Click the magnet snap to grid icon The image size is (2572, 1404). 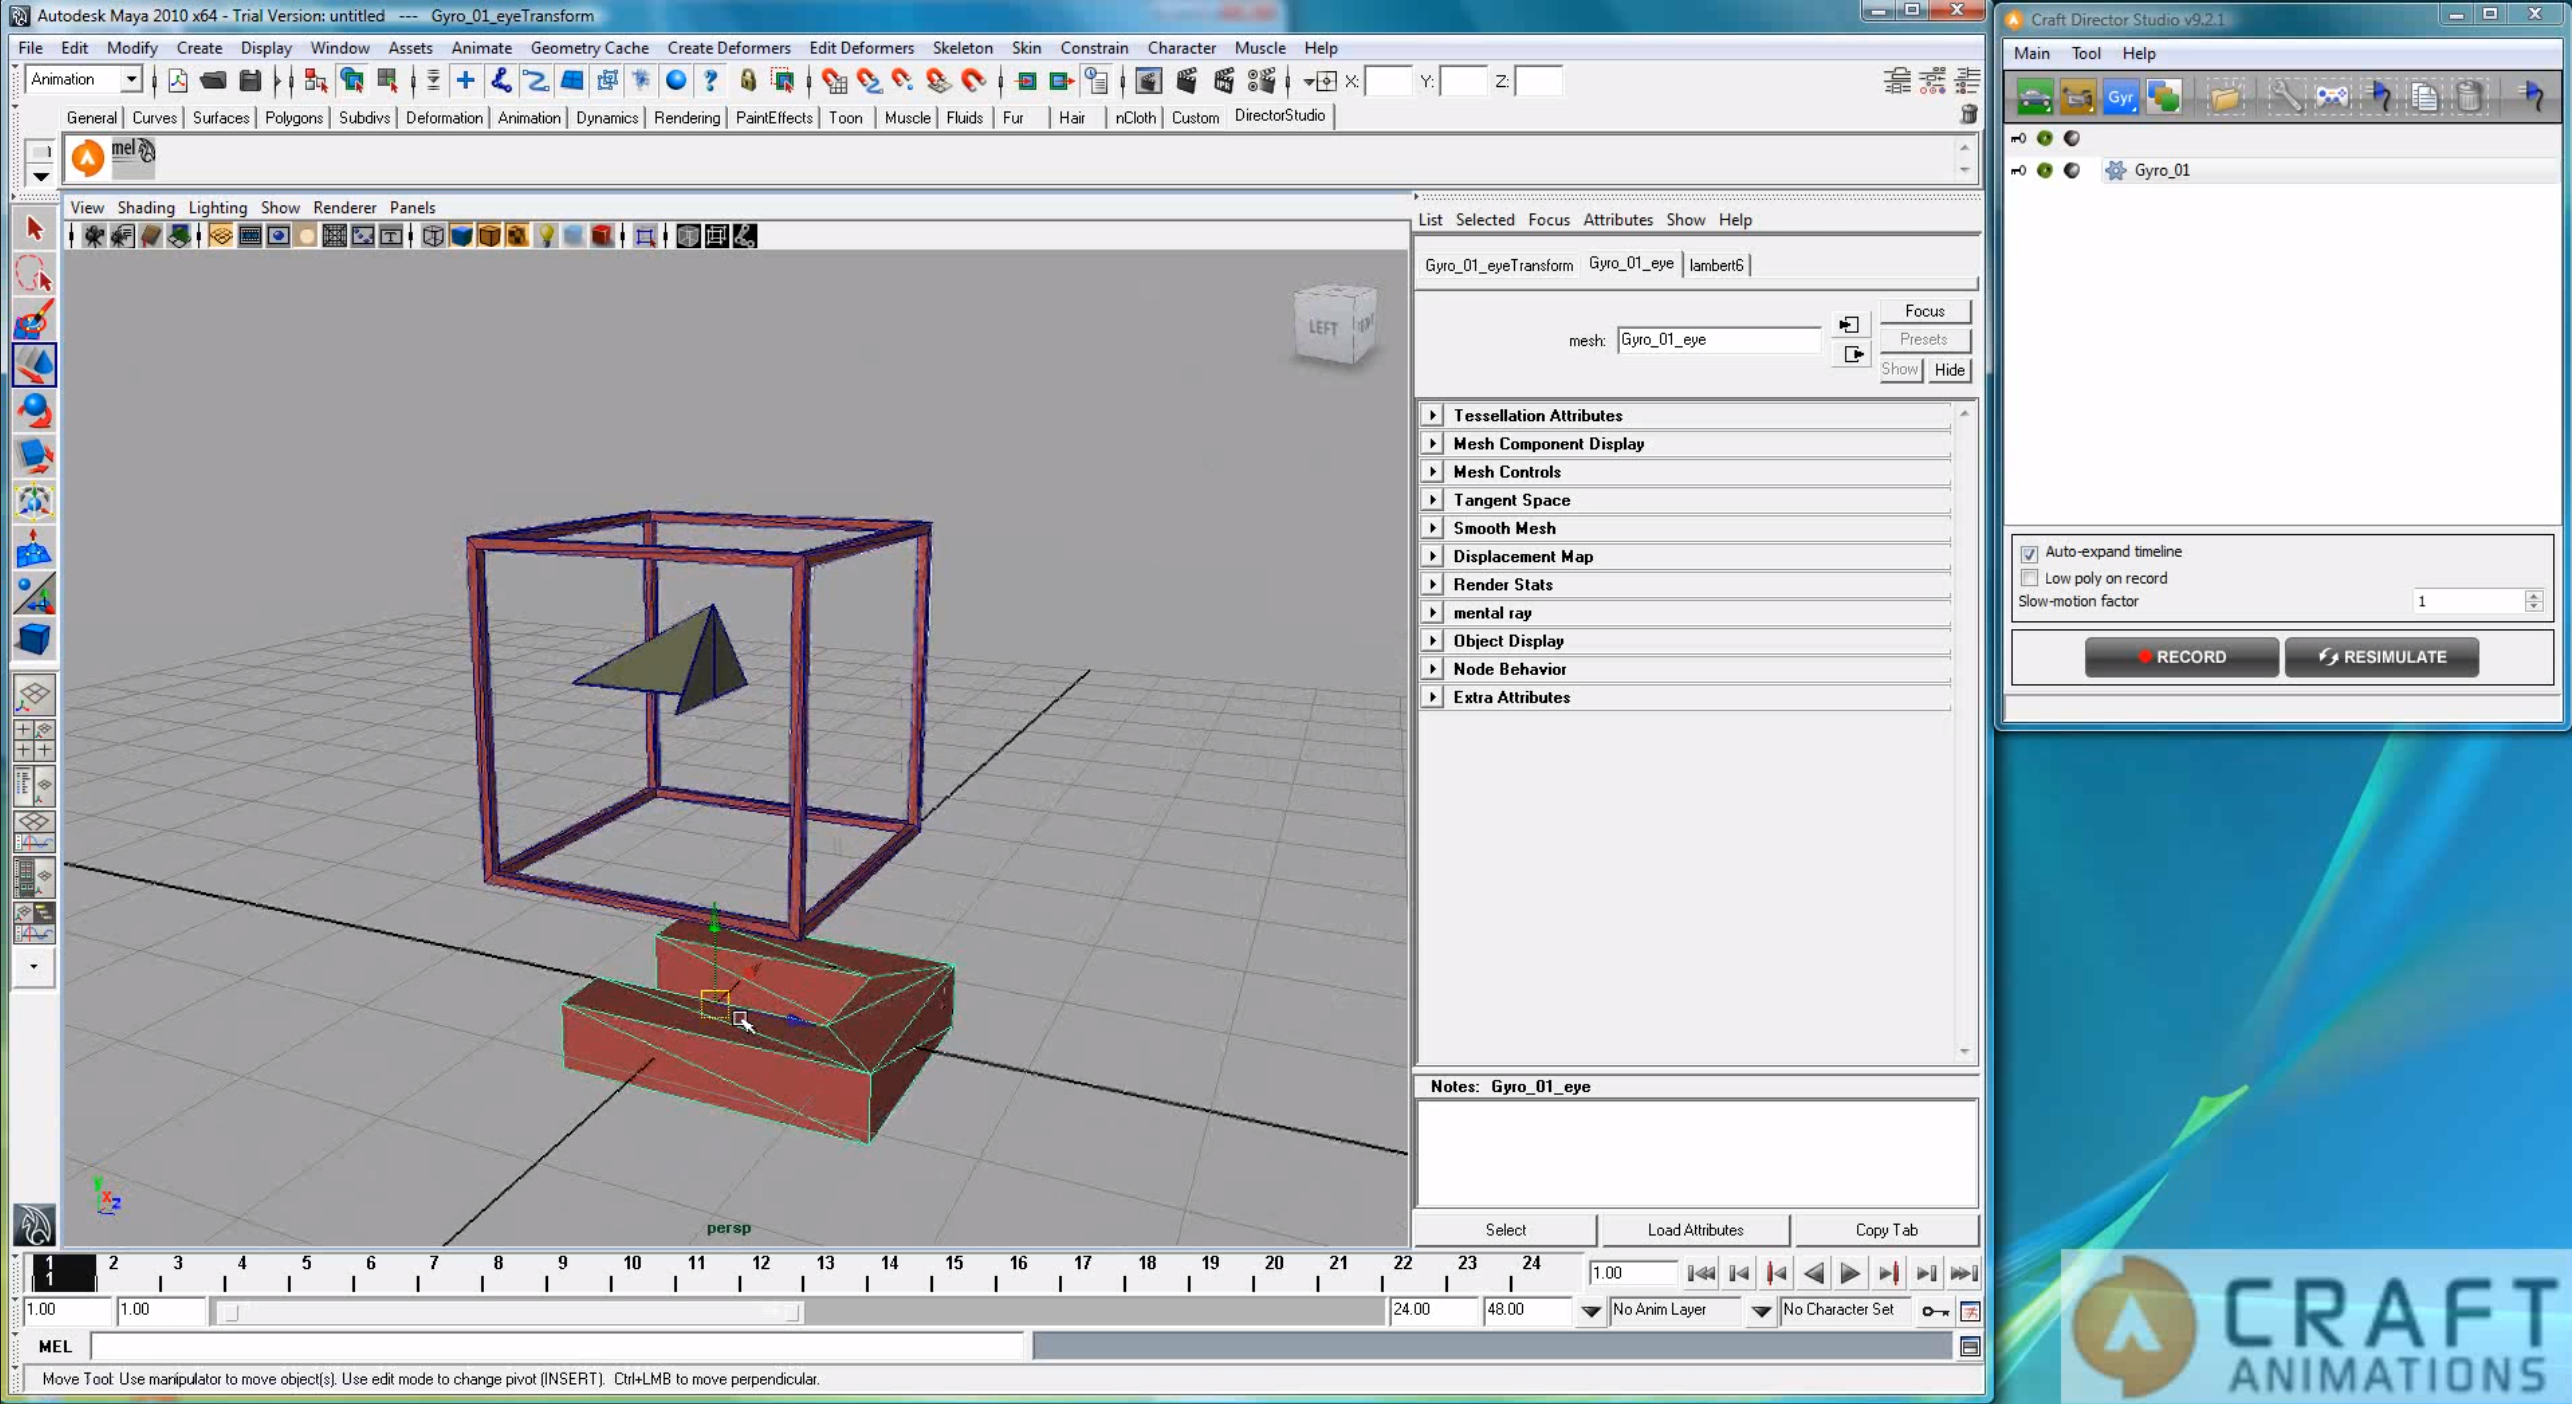point(833,81)
